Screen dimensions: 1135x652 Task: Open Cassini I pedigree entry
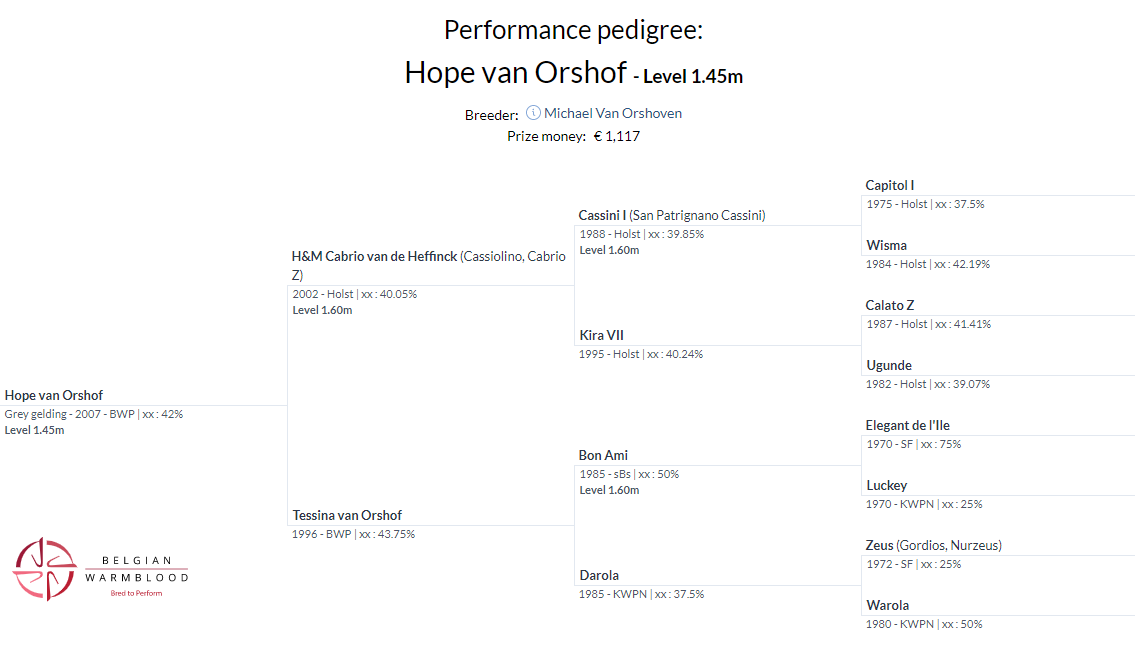pyautogui.click(x=603, y=215)
